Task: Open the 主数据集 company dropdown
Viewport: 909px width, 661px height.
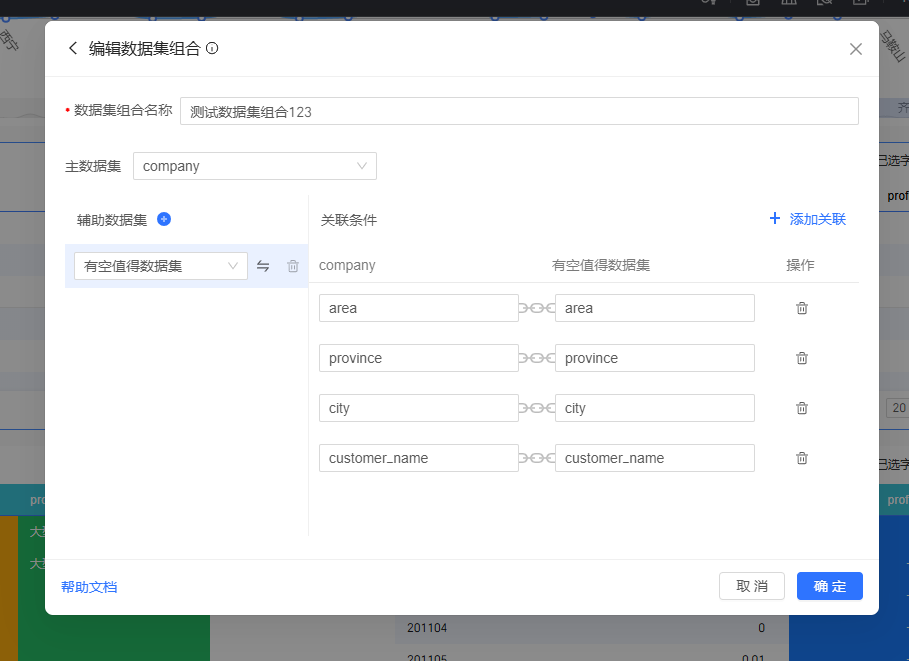Action: (x=255, y=166)
